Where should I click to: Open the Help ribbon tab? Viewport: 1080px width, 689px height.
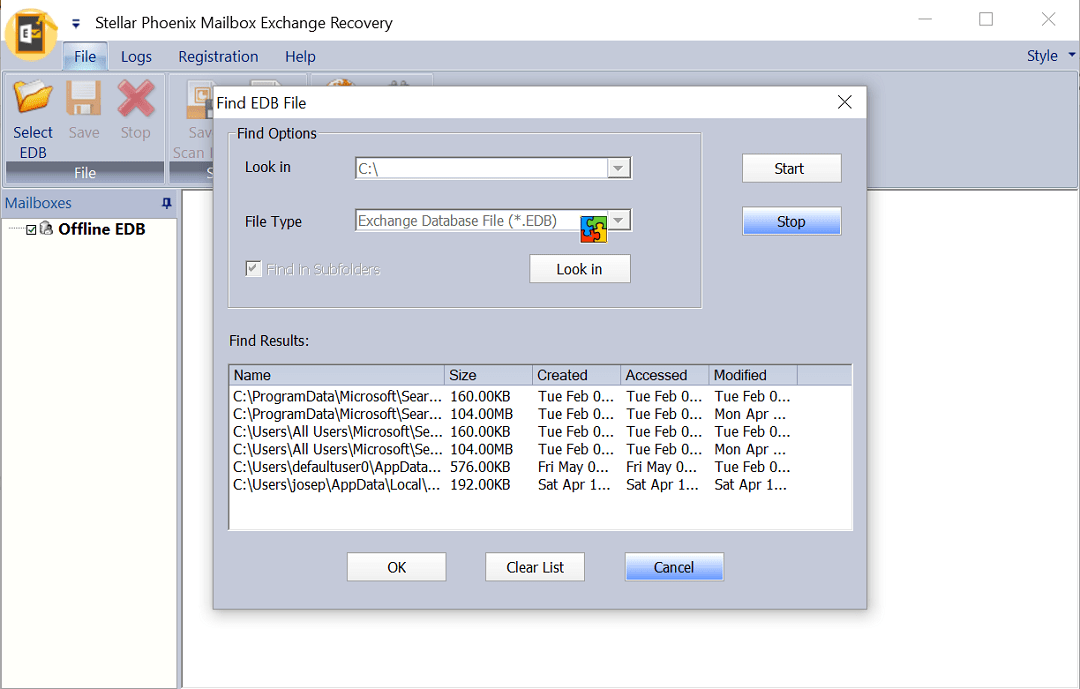(300, 56)
